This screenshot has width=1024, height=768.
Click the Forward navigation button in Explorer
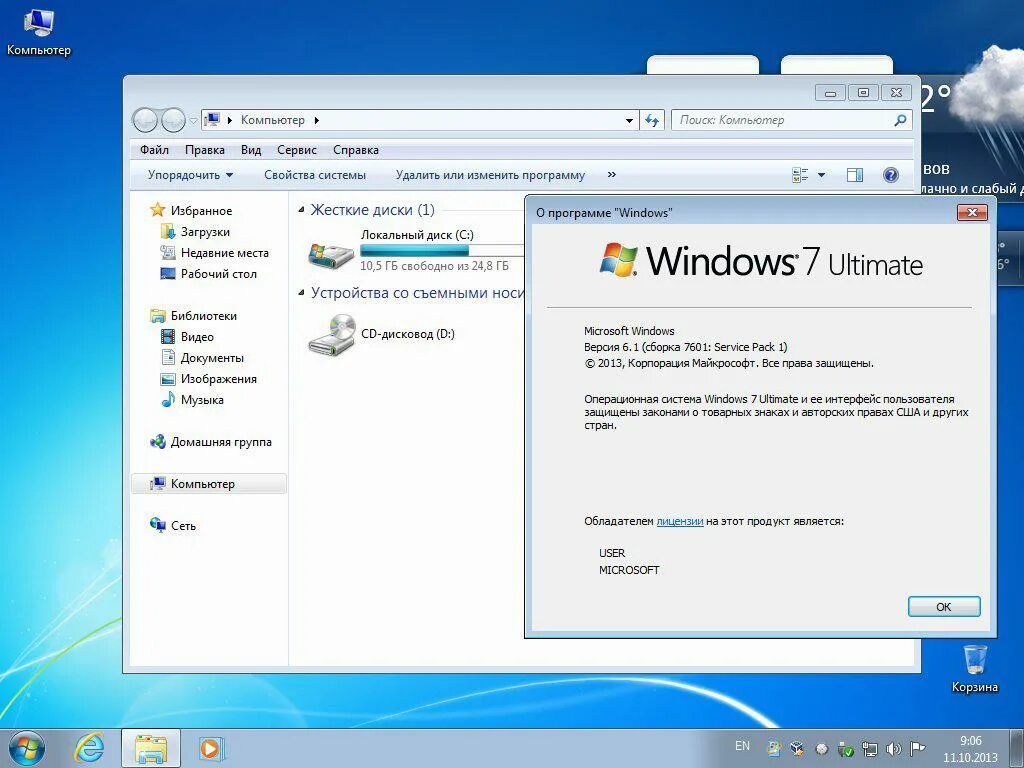click(x=173, y=120)
